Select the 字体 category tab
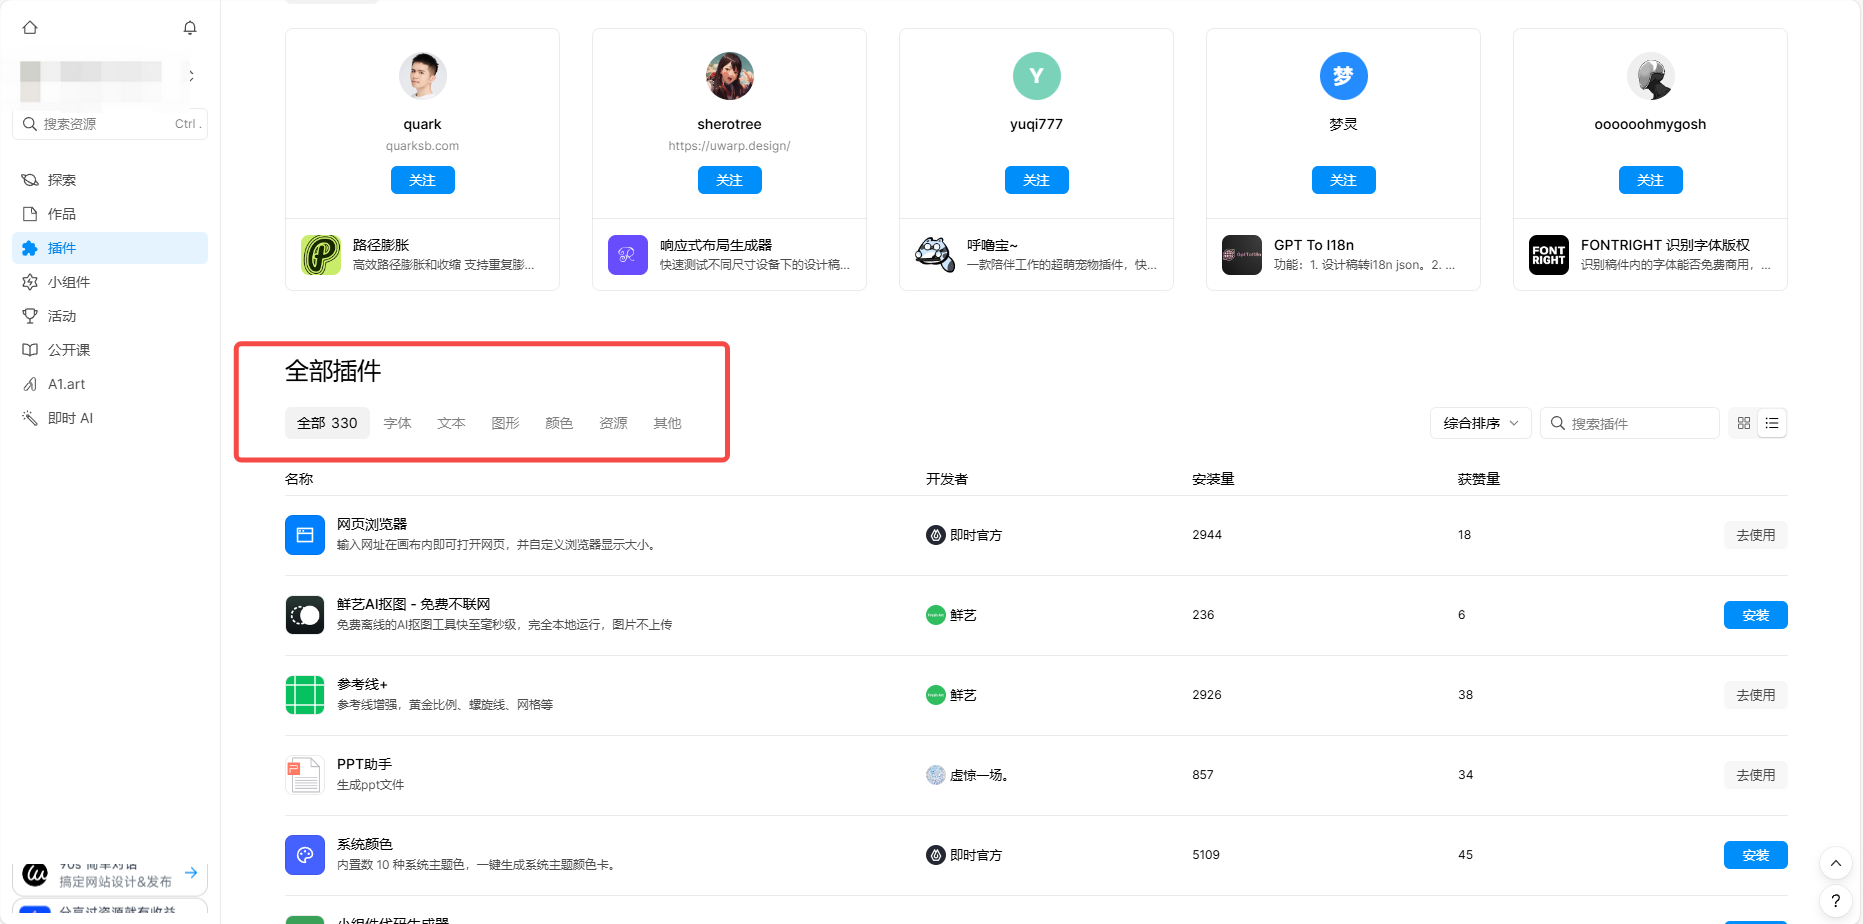The image size is (1863, 924). pos(397,423)
